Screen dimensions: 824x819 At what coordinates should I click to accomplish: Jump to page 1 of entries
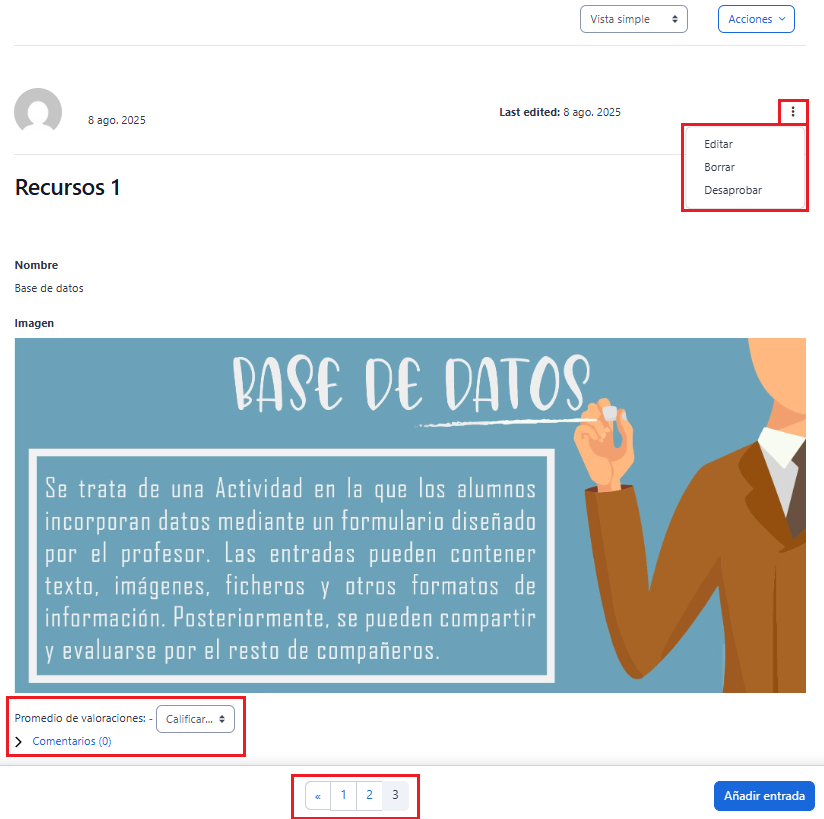(343, 796)
